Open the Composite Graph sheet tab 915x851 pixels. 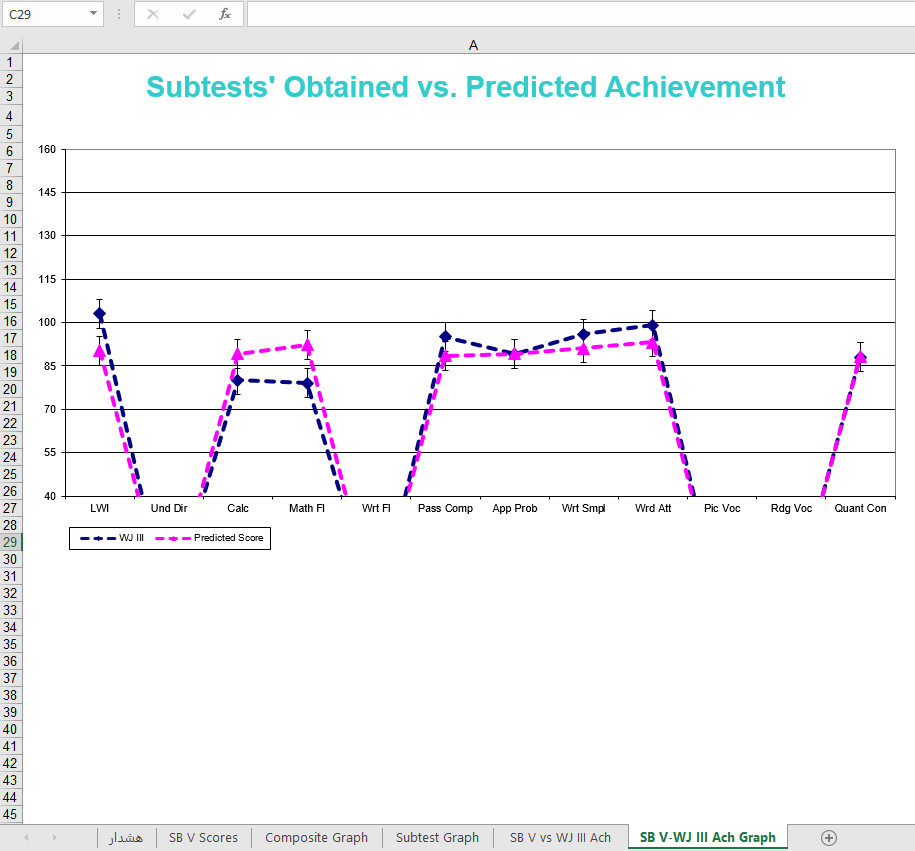click(x=316, y=838)
